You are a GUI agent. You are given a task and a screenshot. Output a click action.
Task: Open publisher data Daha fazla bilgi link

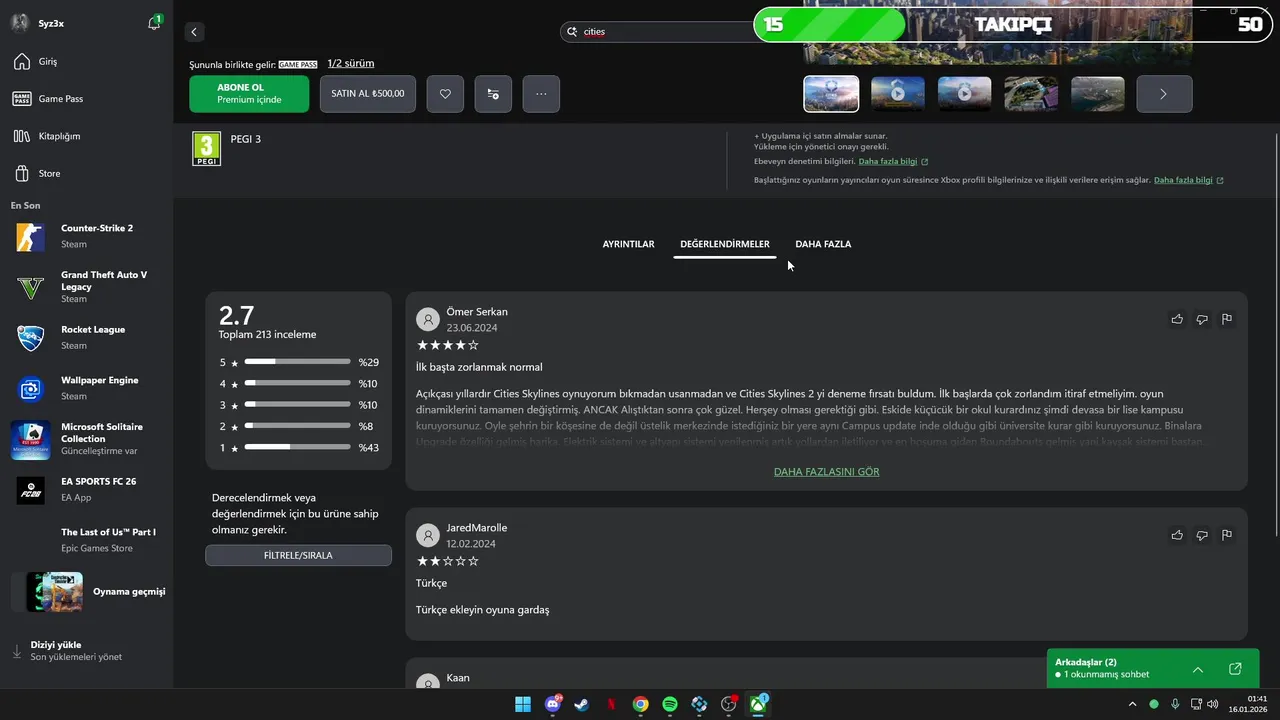pos(1188,180)
